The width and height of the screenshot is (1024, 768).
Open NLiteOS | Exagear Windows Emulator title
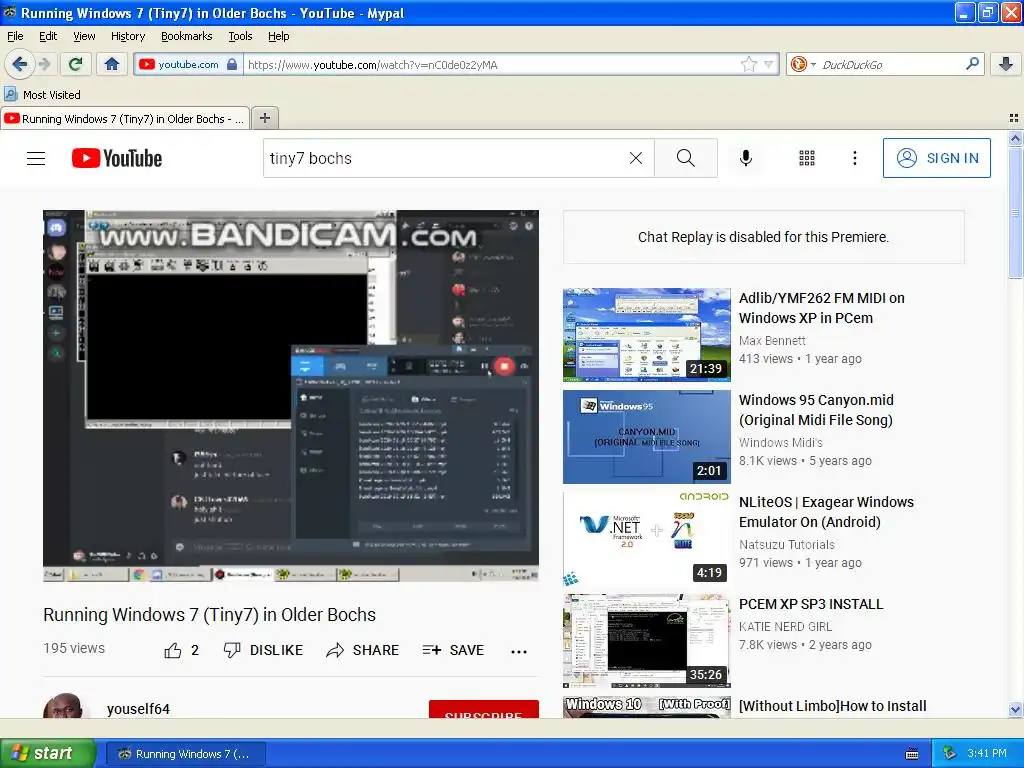click(x=826, y=512)
